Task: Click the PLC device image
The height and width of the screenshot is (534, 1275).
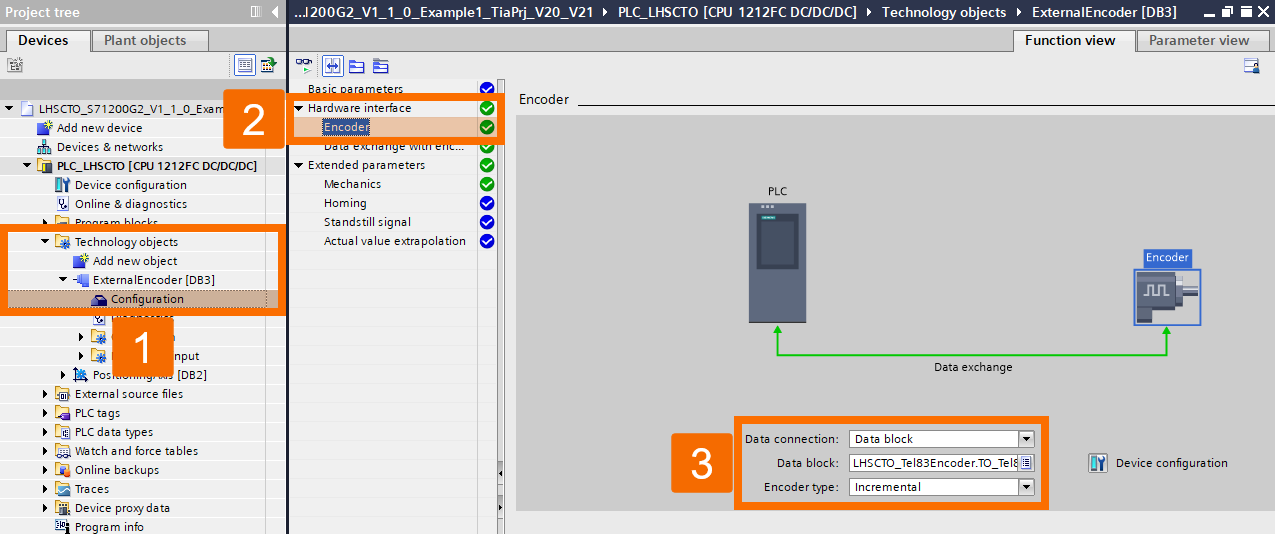Action: click(777, 263)
